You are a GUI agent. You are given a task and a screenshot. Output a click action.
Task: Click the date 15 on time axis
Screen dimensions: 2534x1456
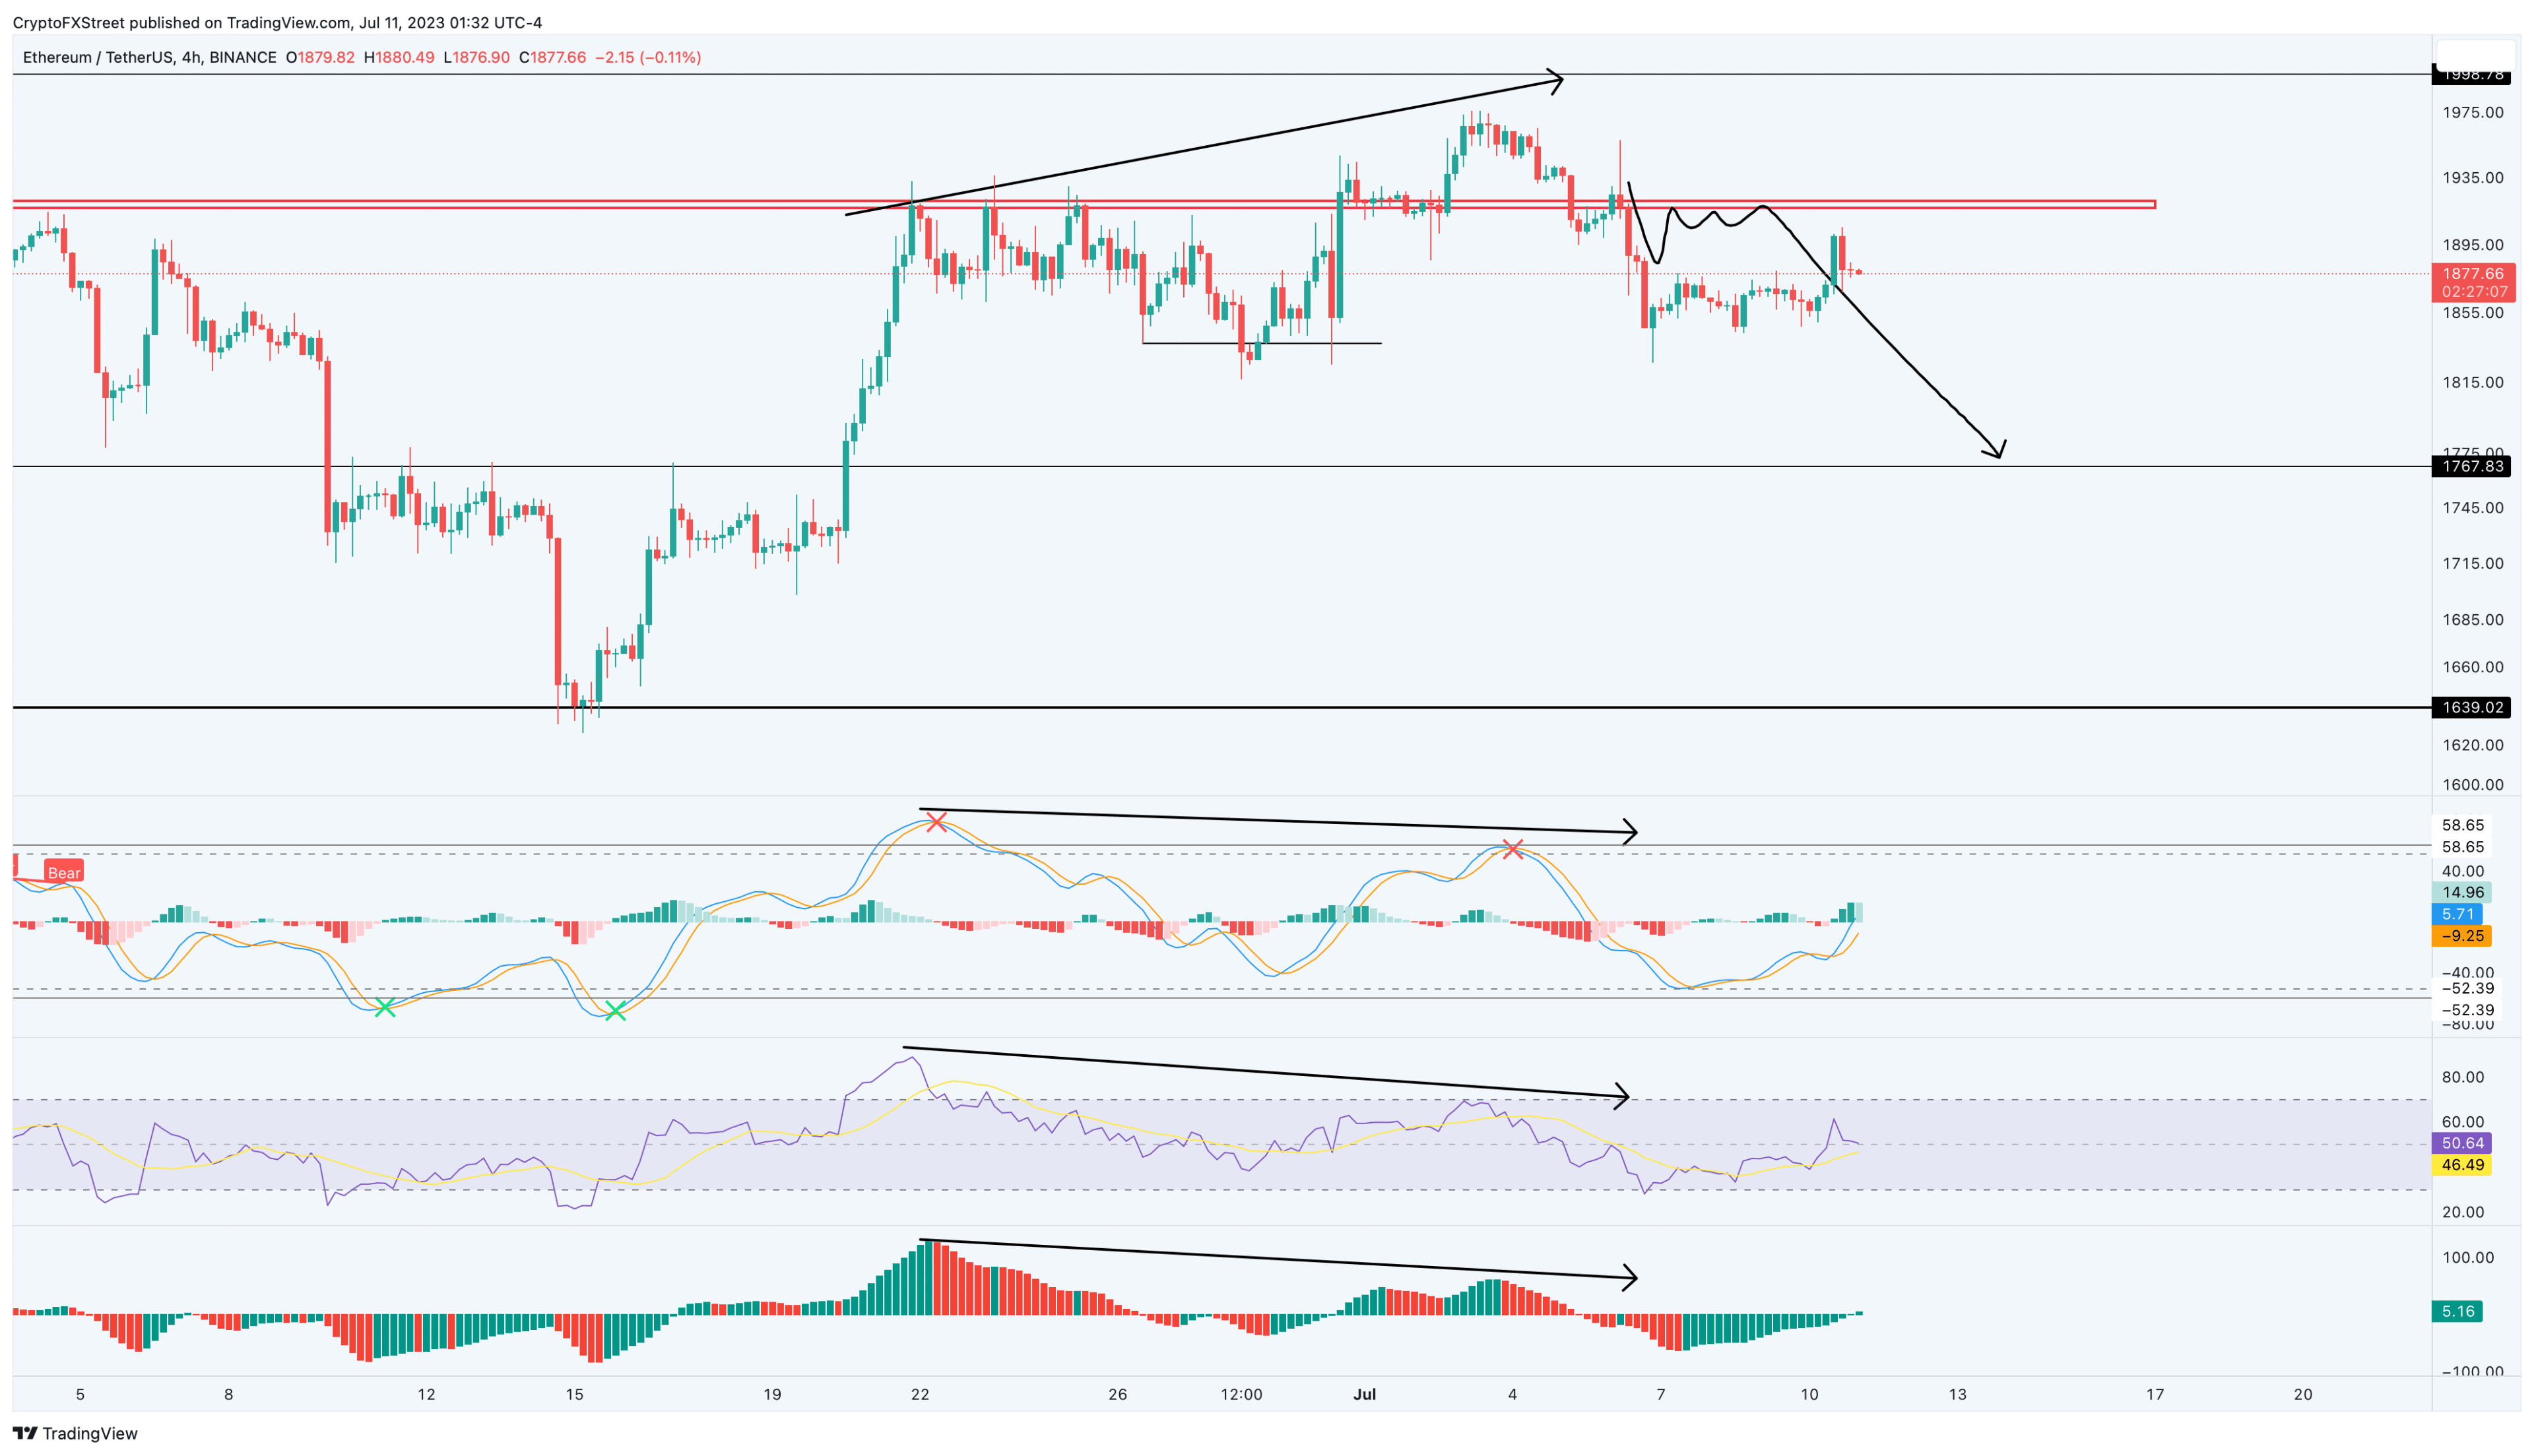tap(574, 1394)
